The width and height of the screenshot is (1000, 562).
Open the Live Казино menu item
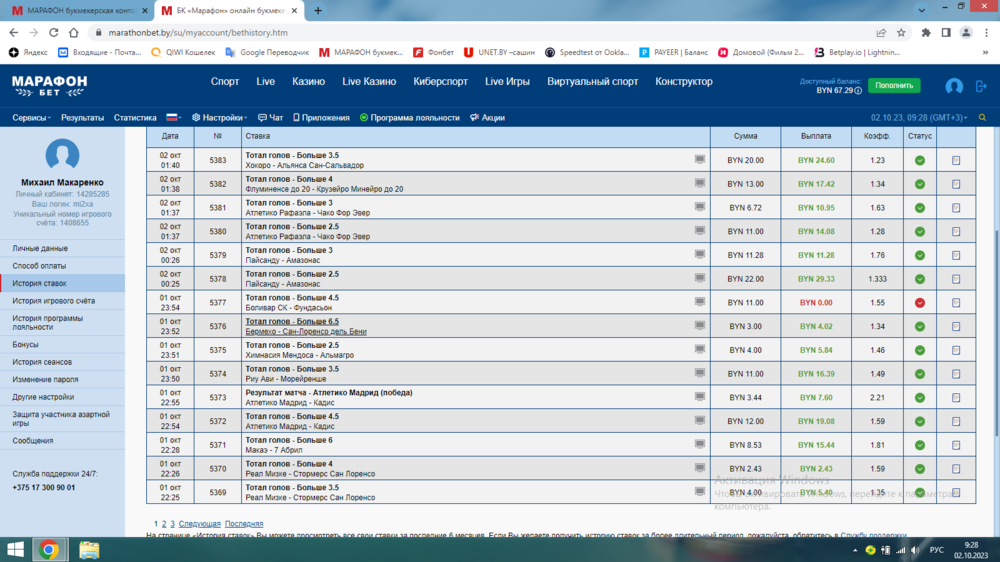click(370, 82)
